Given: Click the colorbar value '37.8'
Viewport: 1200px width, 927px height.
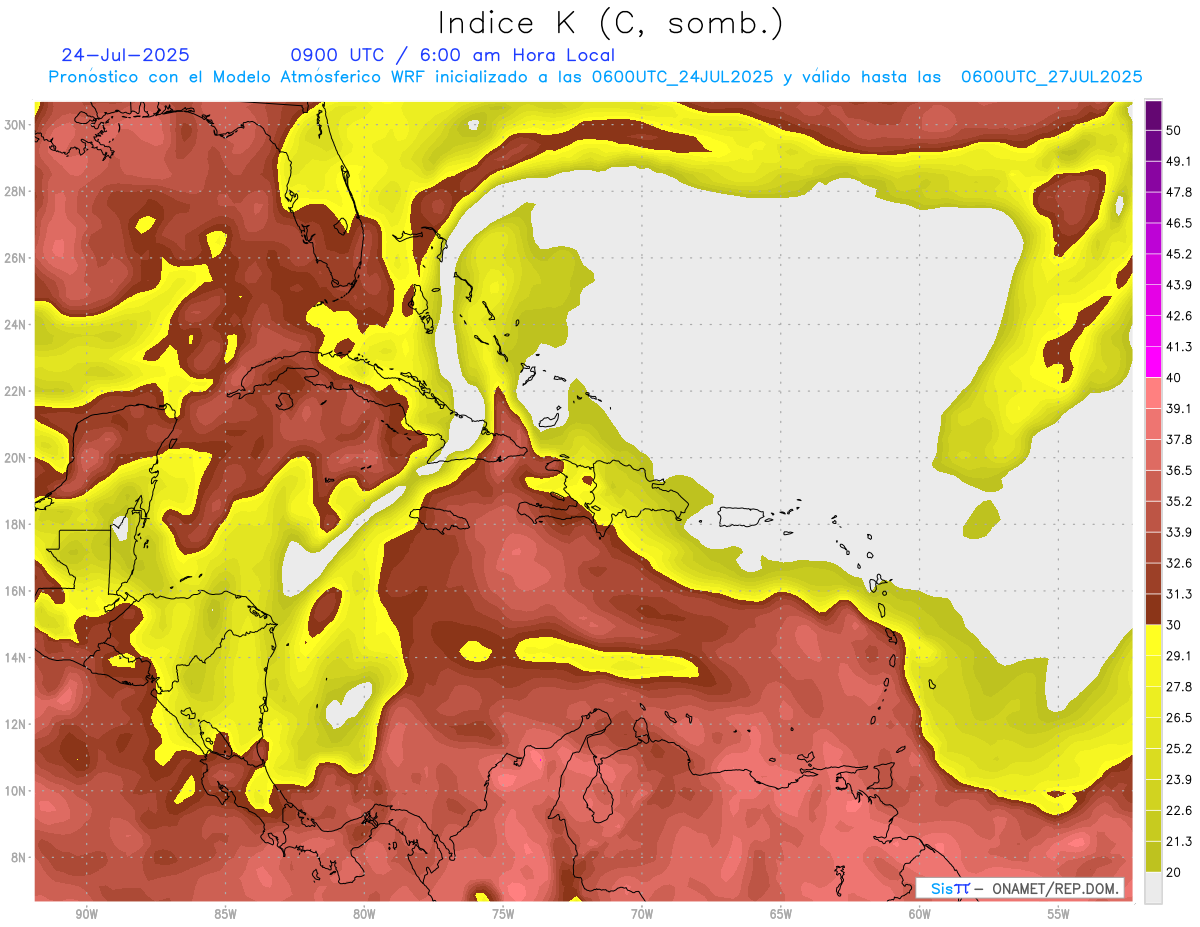Looking at the screenshot, I should [x=1179, y=439].
